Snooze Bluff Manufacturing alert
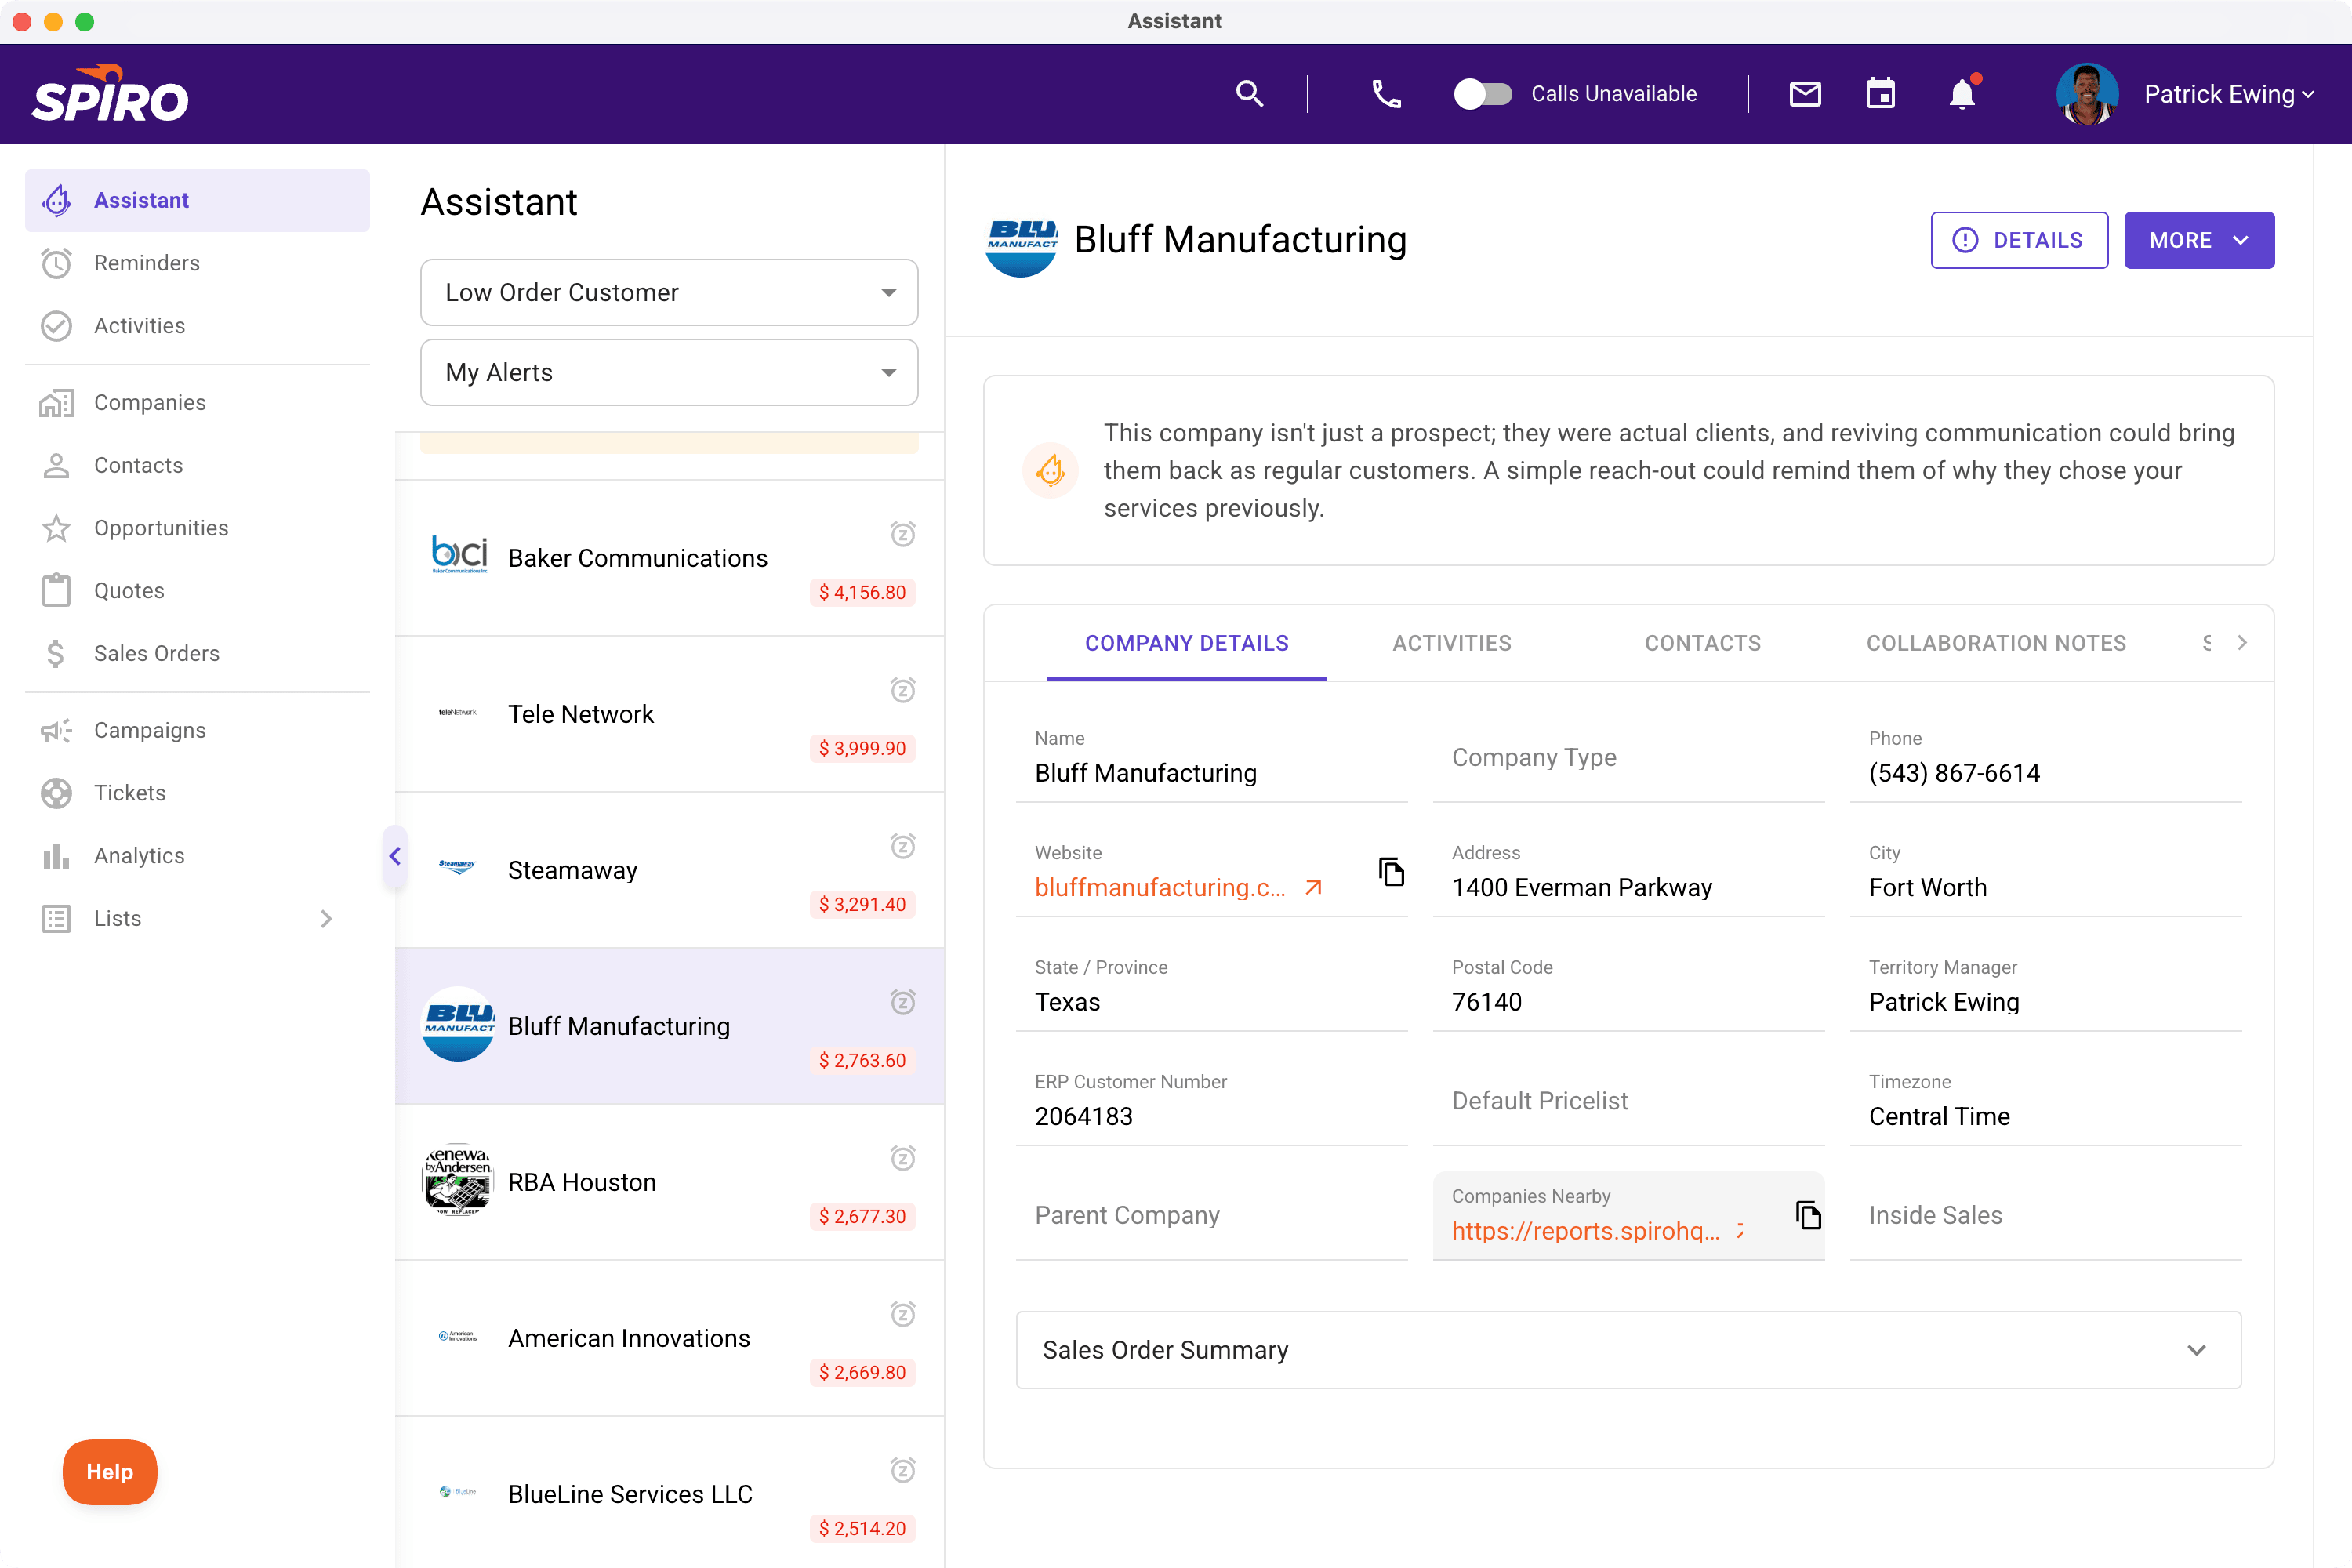Viewport: 2352px width, 1568px height. 903,1002
